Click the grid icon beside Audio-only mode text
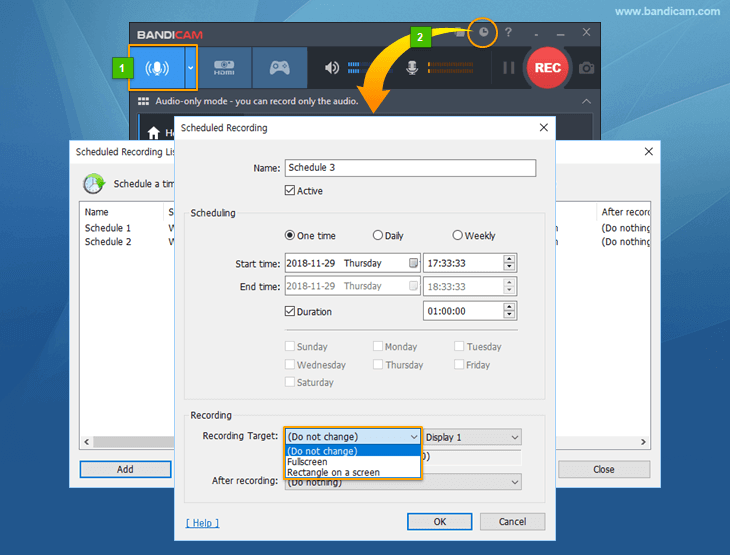This screenshot has height=555, width=730. tap(143, 101)
